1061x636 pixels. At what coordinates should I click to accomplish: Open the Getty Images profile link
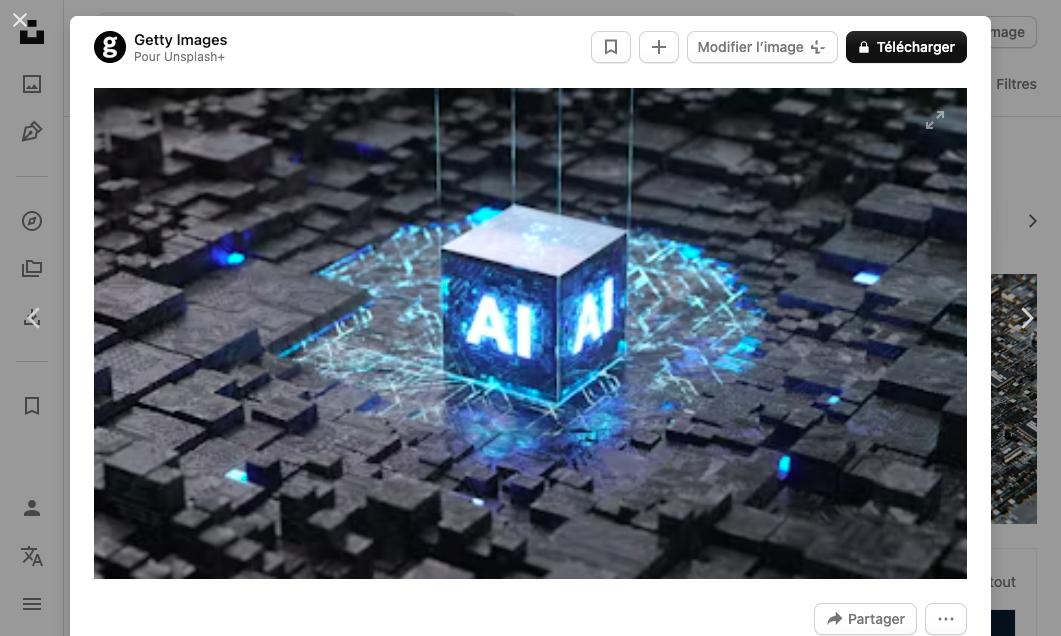[180, 40]
